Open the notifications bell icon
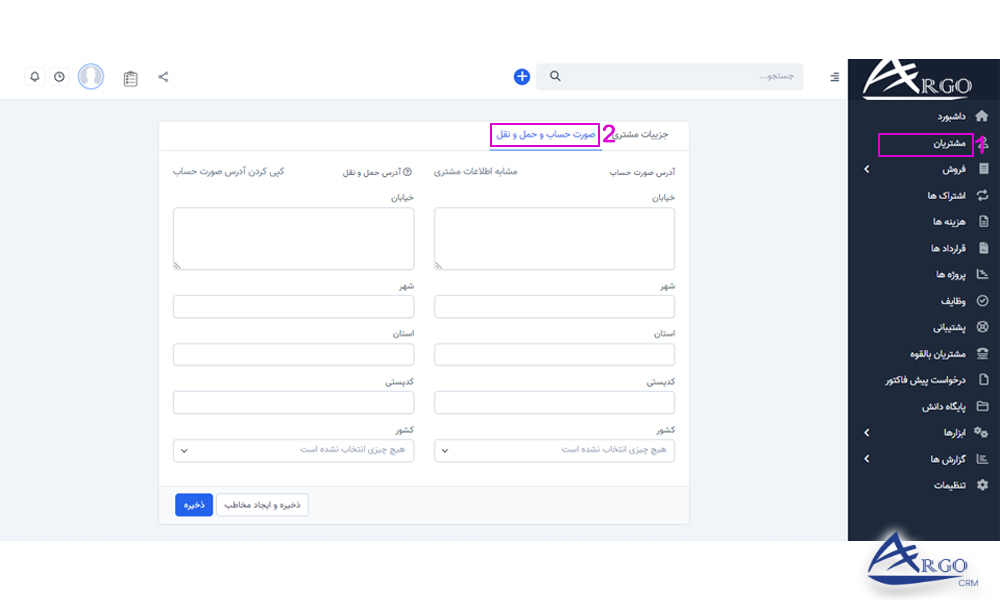This screenshot has height=600, width=1000. [x=33, y=76]
